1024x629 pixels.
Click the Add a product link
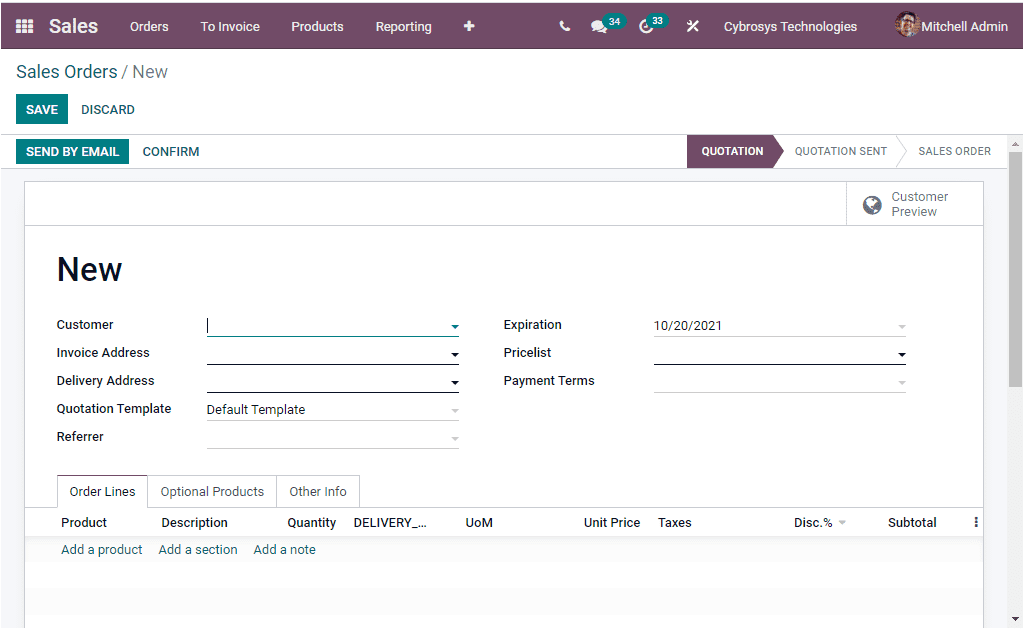[x=101, y=549]
